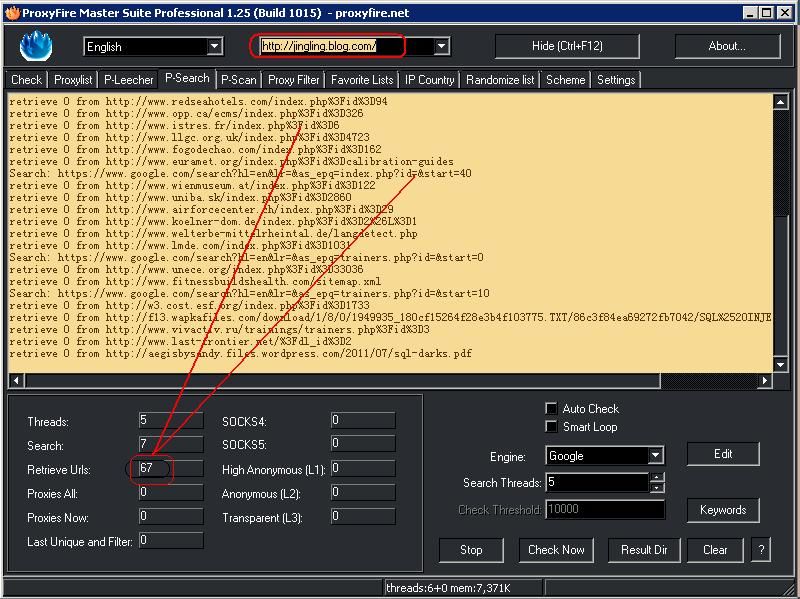Click the Check Now button
This screenshot has width=800, height=599.
(556, 550)
